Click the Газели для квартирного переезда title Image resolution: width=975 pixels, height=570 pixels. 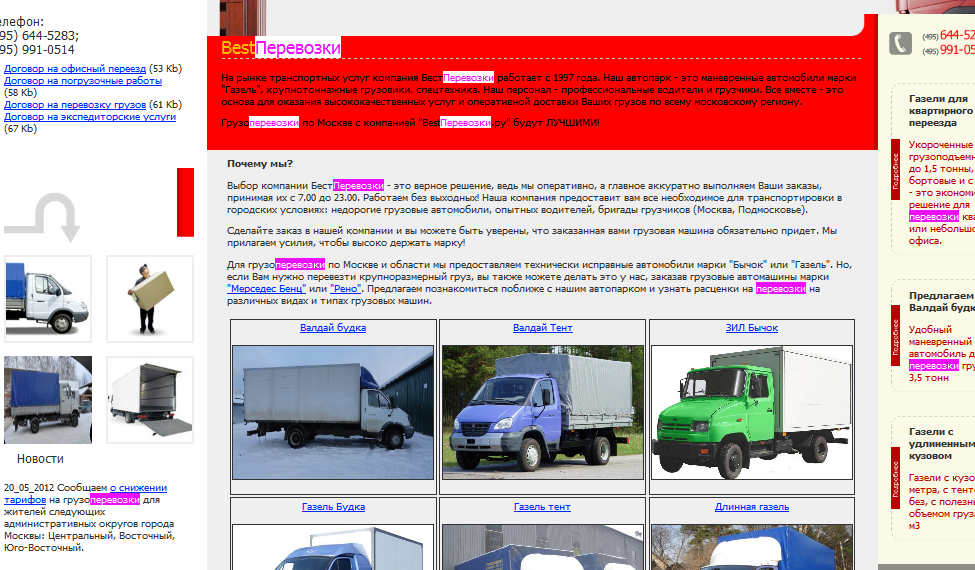[941, 111]
